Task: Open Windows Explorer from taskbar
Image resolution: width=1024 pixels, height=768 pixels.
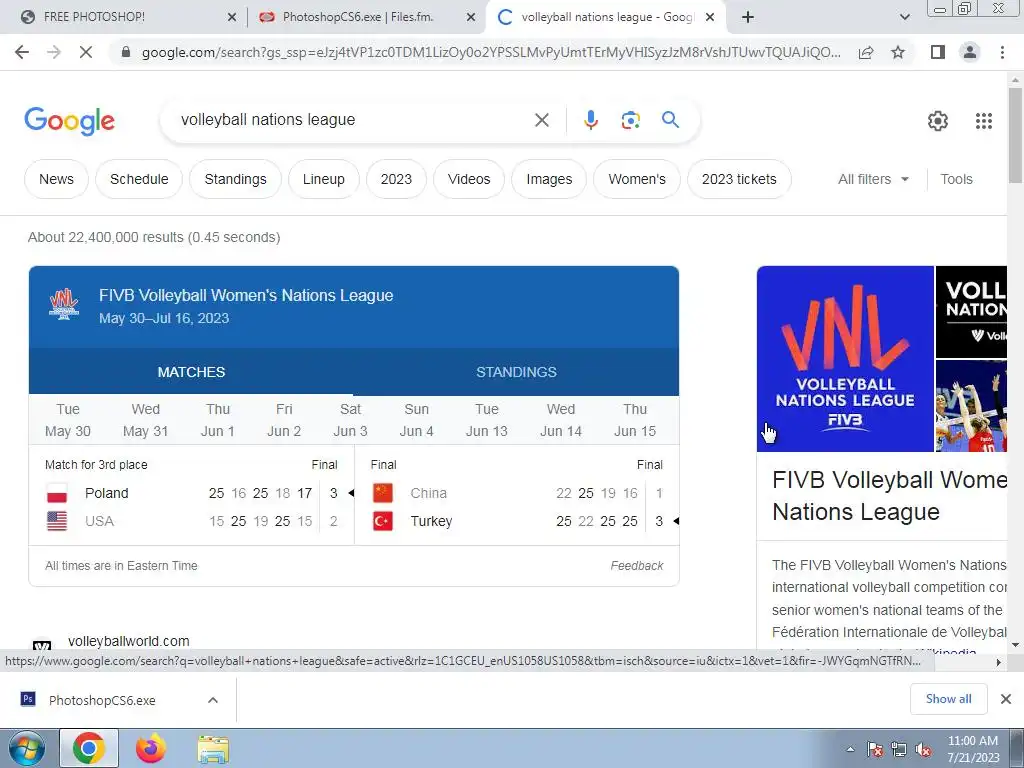Action: pos(213,749)
